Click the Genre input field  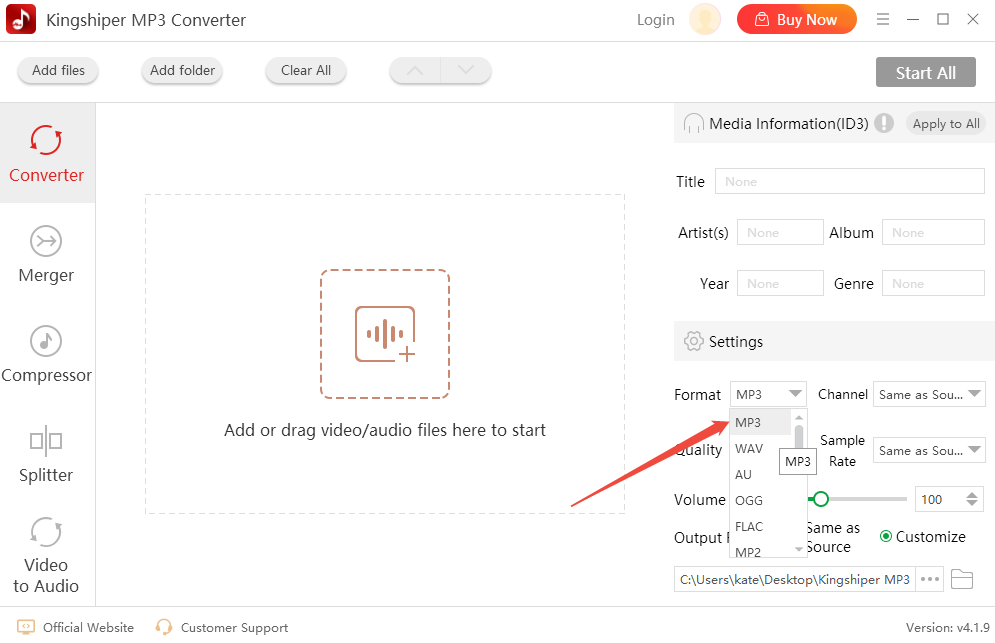[933, 283]
